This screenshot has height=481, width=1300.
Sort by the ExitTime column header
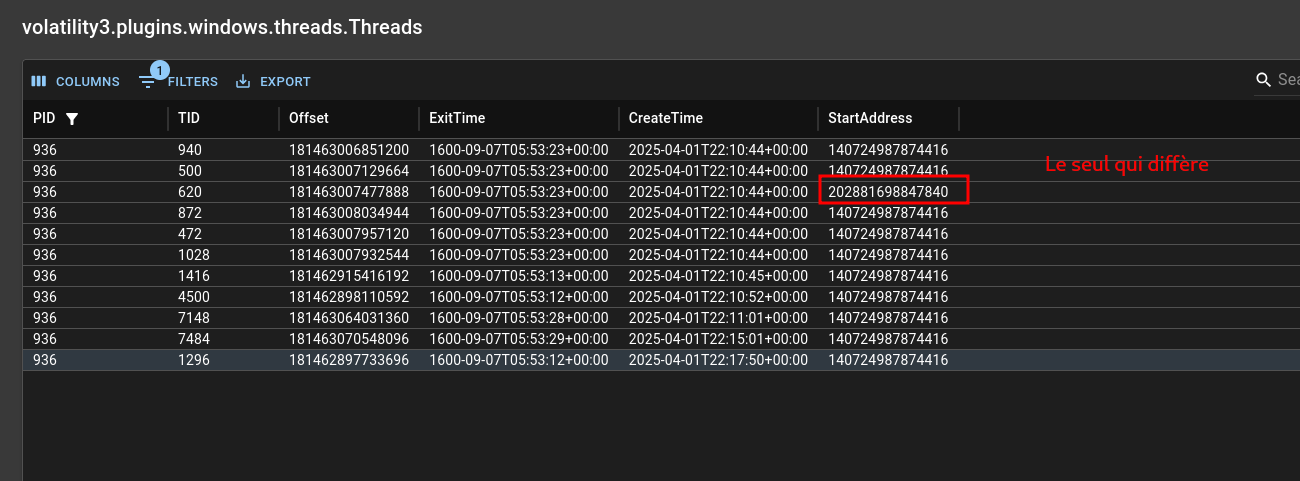[x=457, y=118]
